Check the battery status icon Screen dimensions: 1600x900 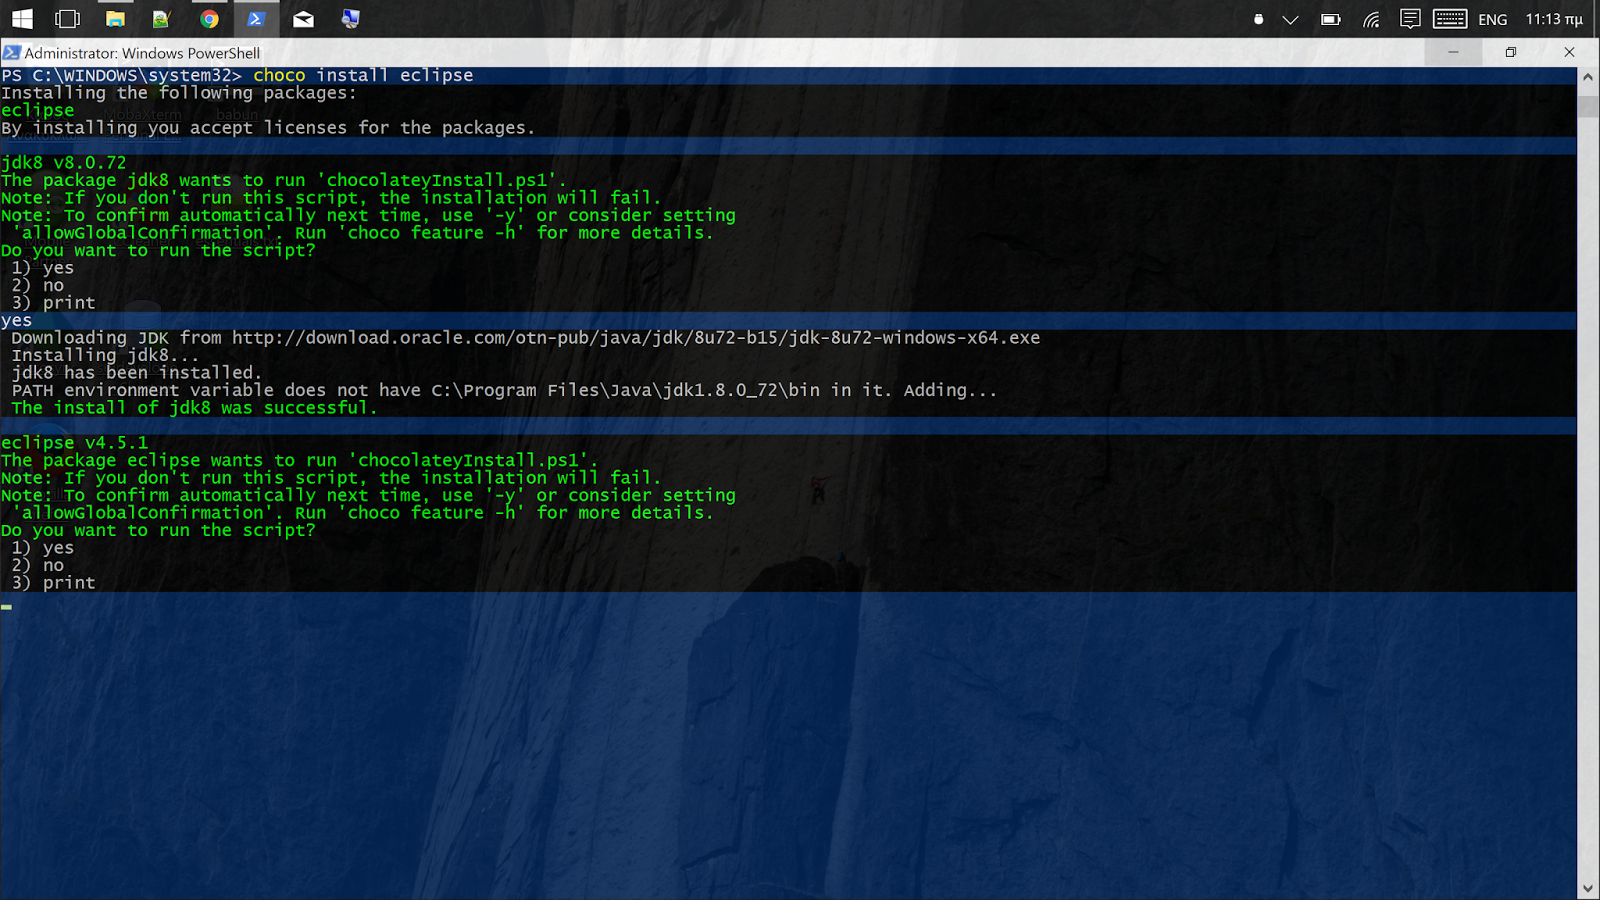[1330, 19]
